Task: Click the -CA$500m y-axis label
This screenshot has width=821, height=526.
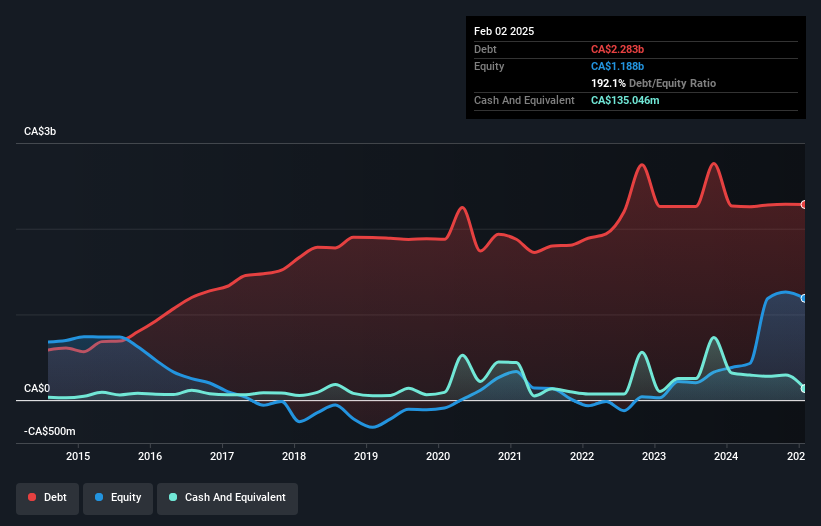Action: pos(50,431)
